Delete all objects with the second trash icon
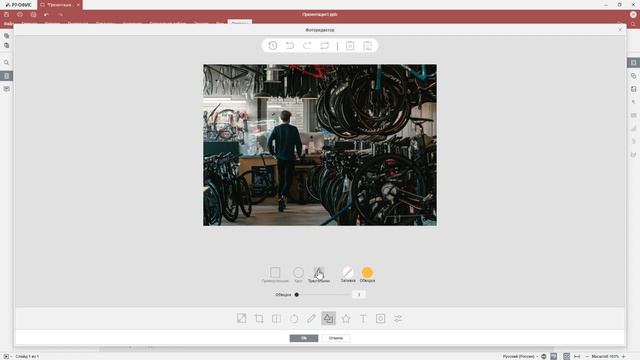Screen dimensions: 640x360 point(367,46)
